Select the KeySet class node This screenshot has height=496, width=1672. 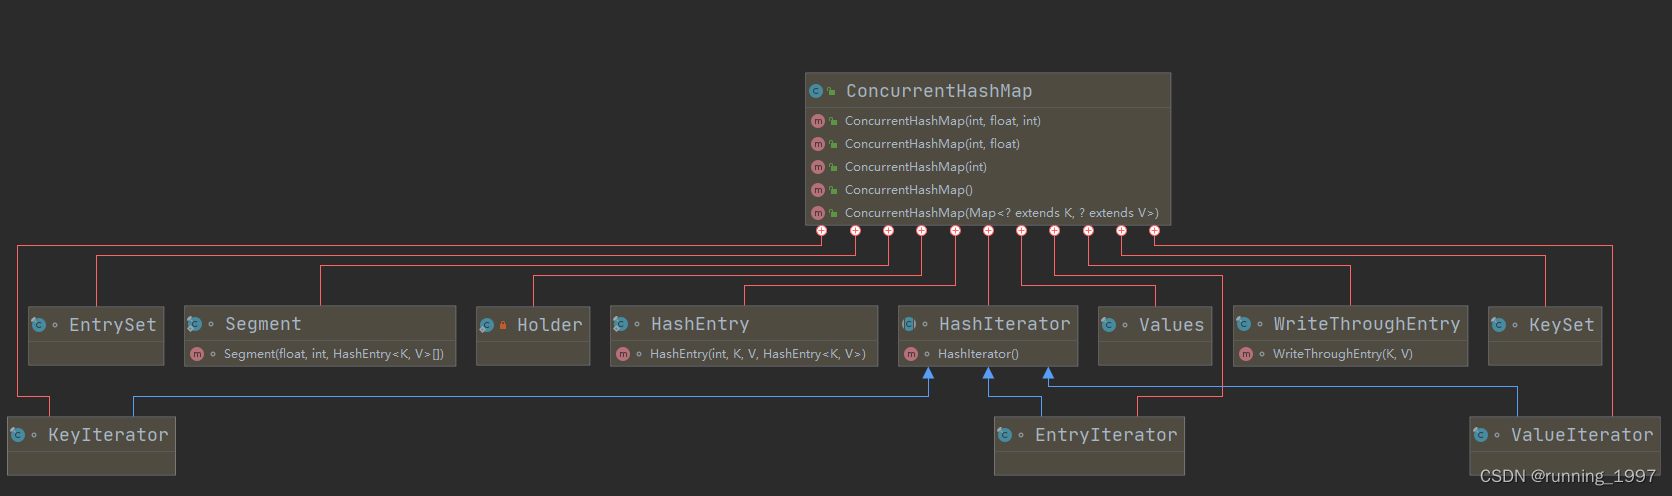[x=1545, y=336]
